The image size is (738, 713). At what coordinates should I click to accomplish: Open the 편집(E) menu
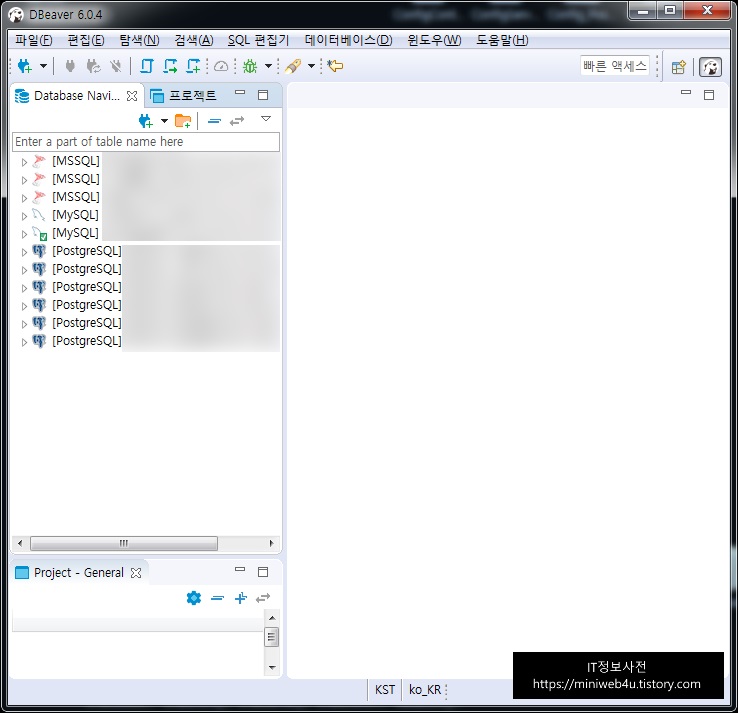point(86,40)
